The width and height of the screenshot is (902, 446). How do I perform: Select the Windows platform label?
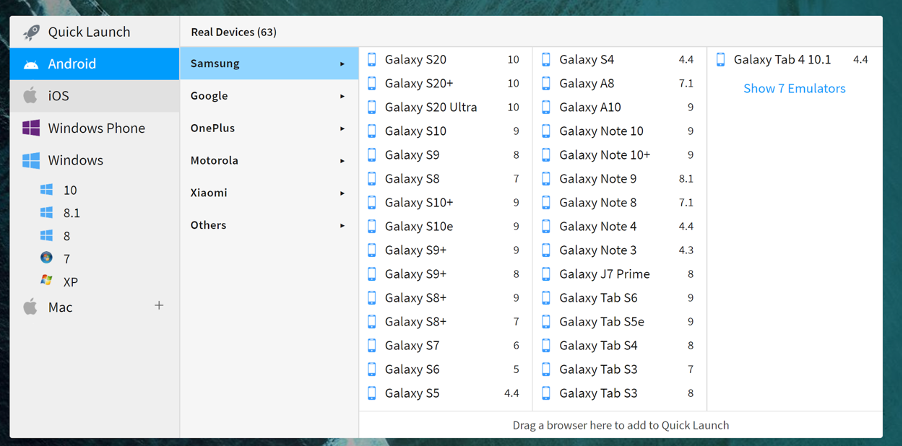pyautogui.click(x=75, y=160)
